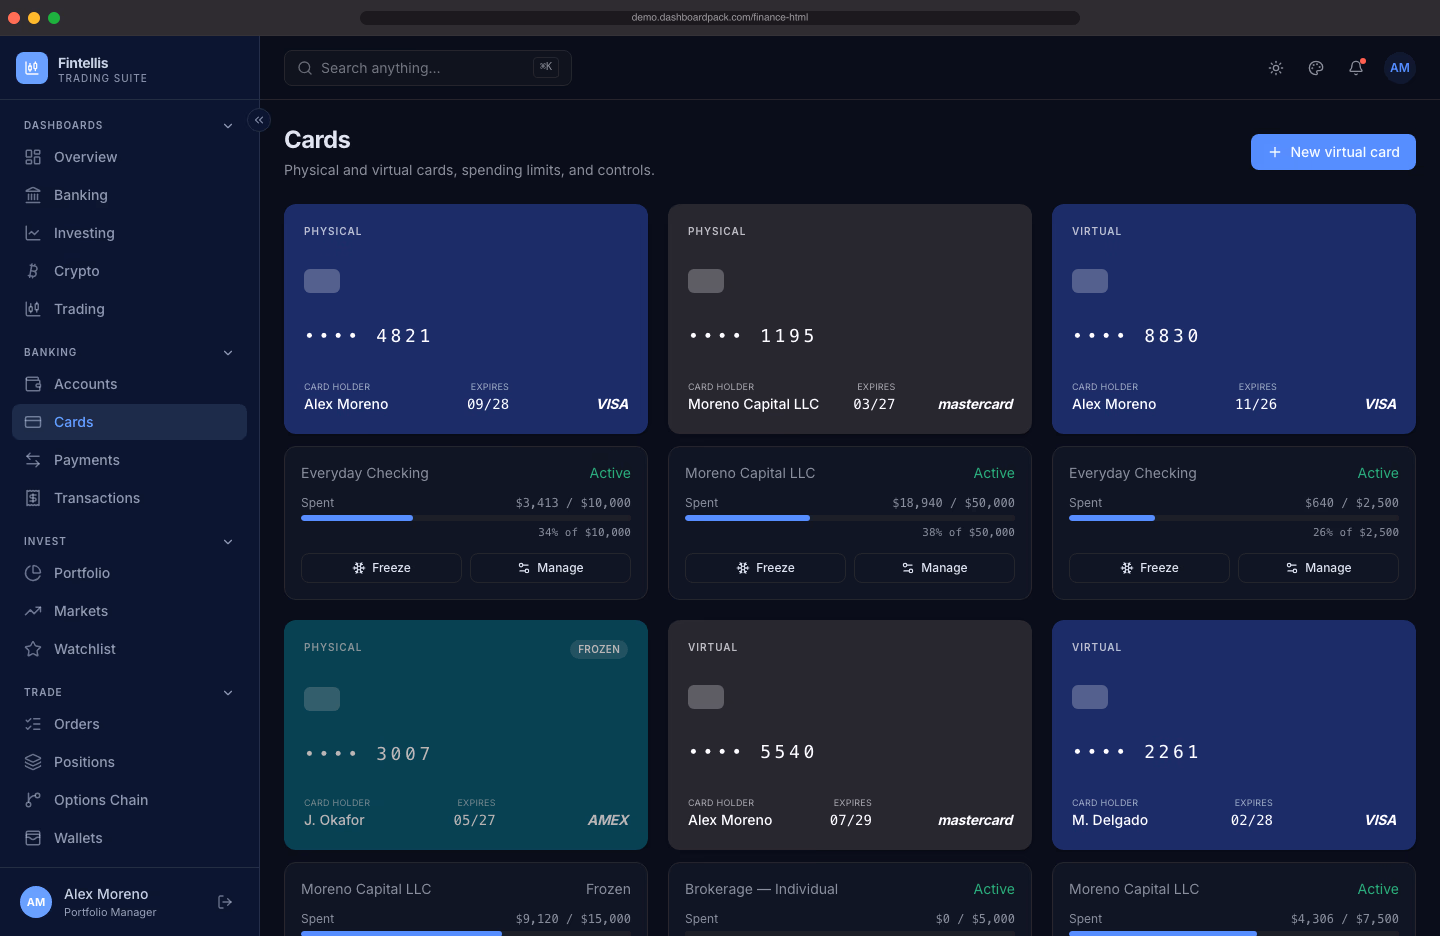Freeze the card ending 8830

tap(1149, 568)
